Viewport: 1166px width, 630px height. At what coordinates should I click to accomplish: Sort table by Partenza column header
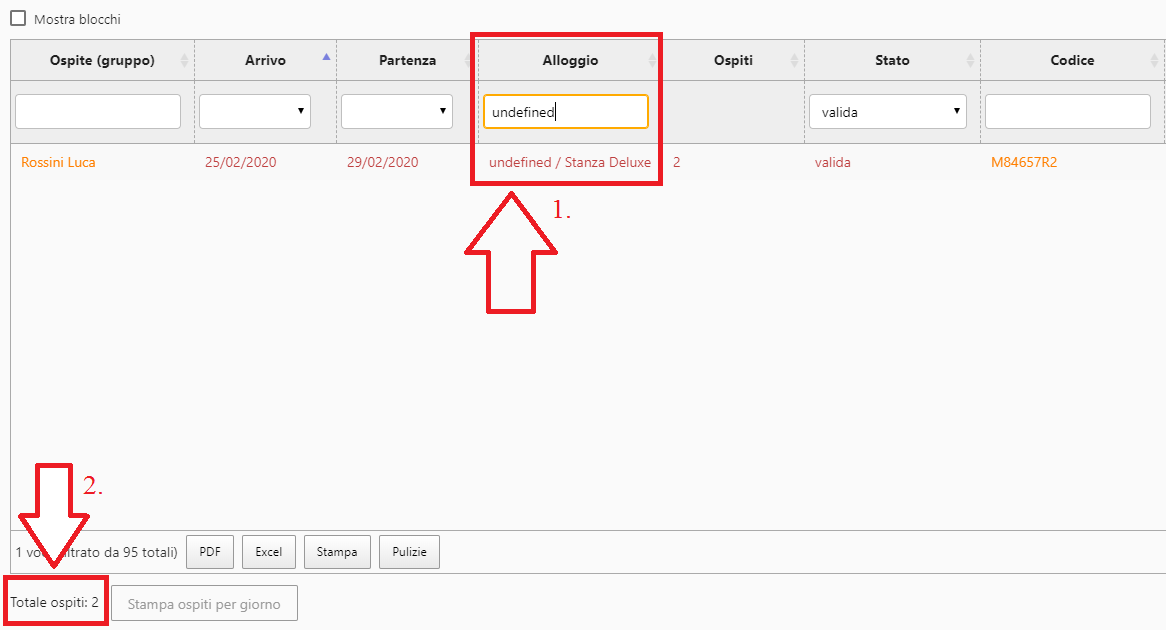coord(407,61)
